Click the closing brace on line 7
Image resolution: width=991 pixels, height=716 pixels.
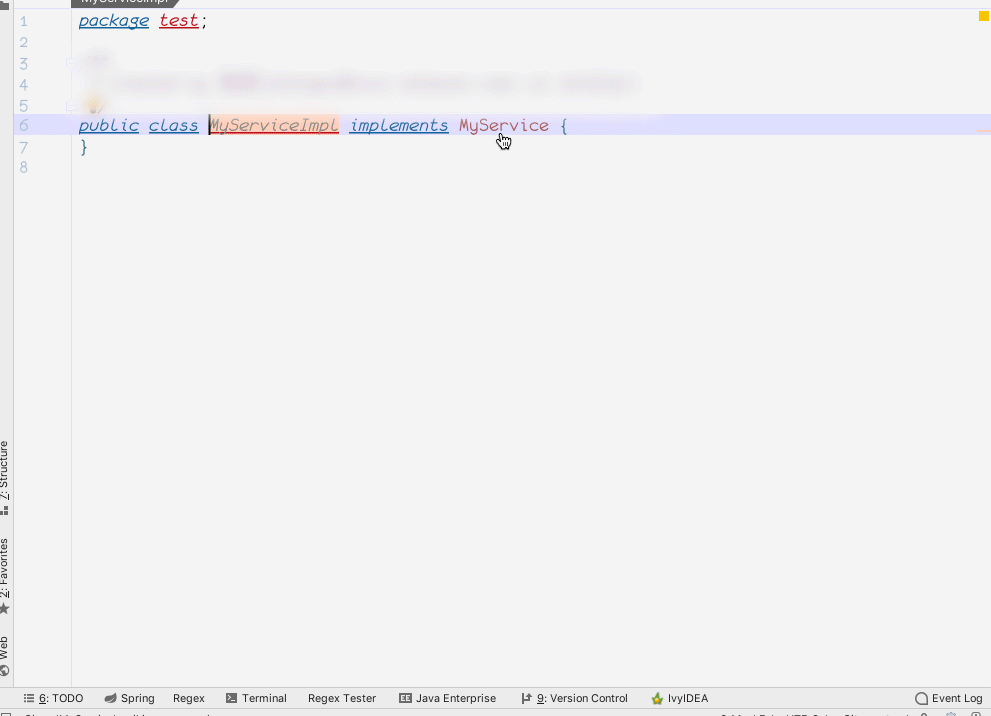coord(83,147)
